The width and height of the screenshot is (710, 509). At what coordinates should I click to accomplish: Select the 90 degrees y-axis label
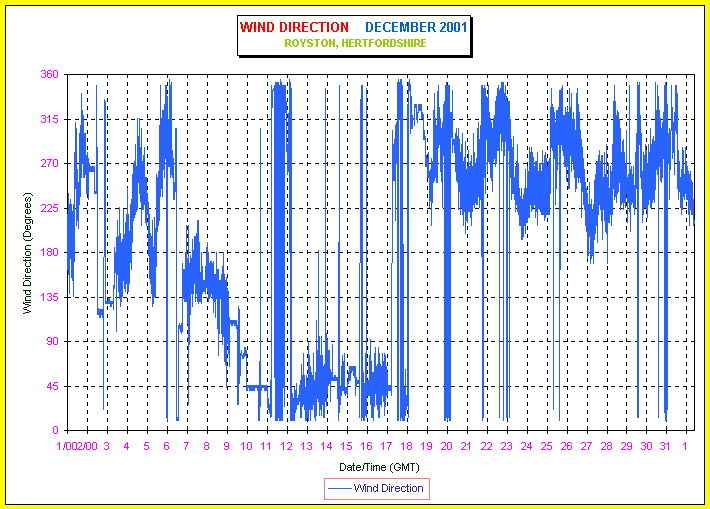pos(52,342)
